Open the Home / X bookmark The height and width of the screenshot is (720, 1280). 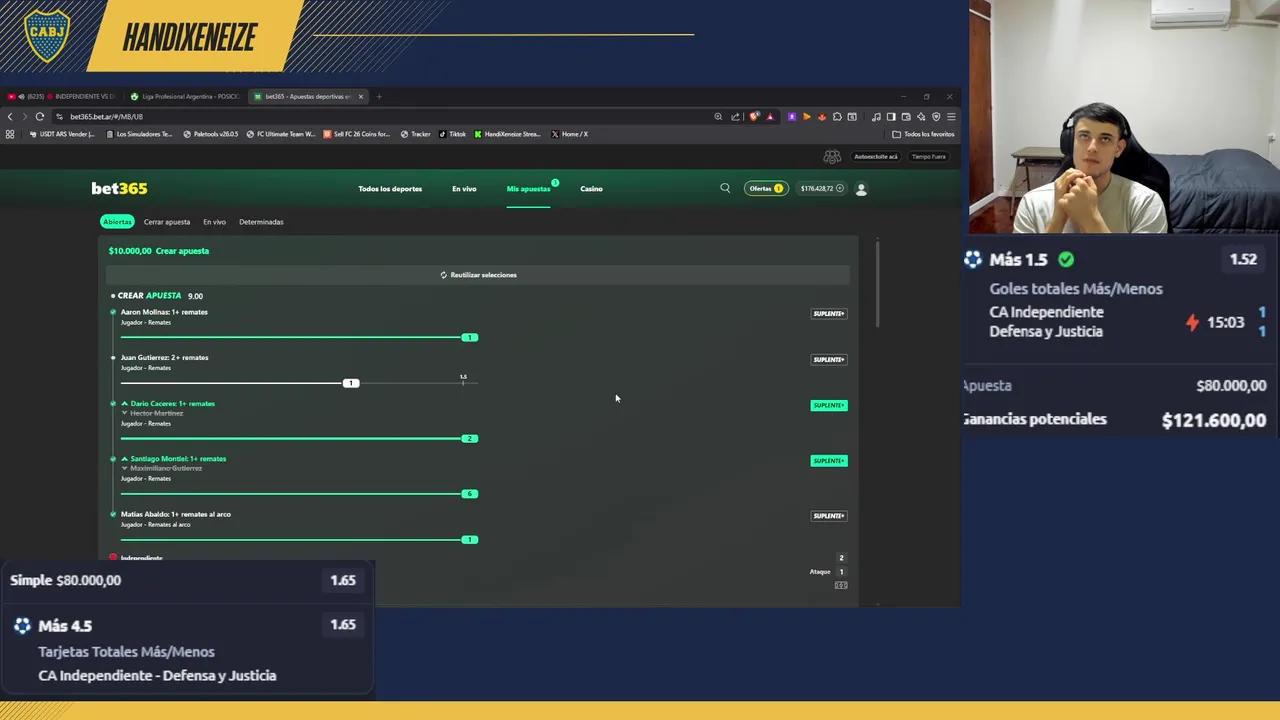tap(569, 134)
